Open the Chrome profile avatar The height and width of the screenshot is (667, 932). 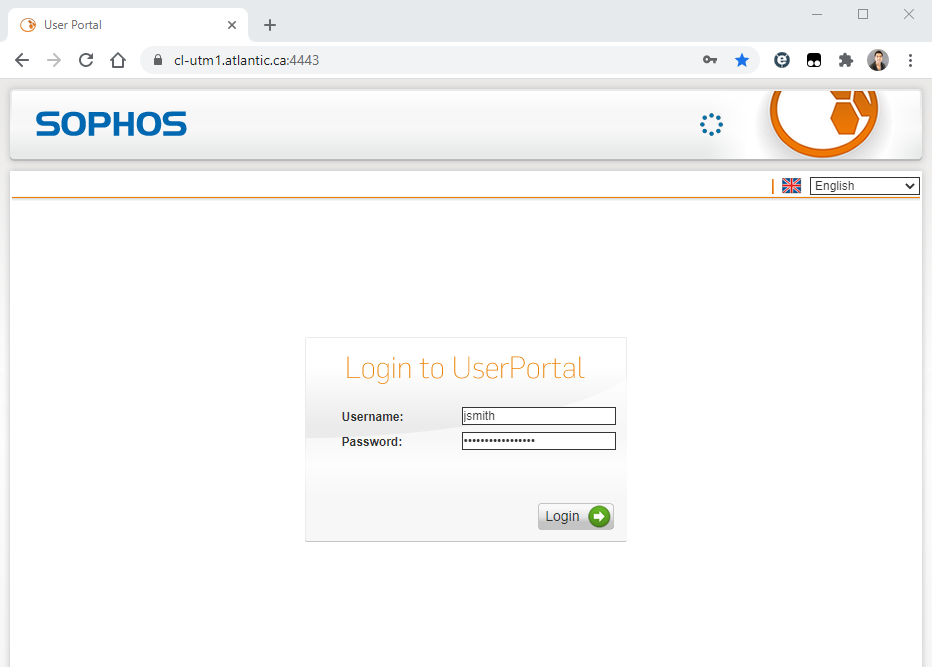878,60
